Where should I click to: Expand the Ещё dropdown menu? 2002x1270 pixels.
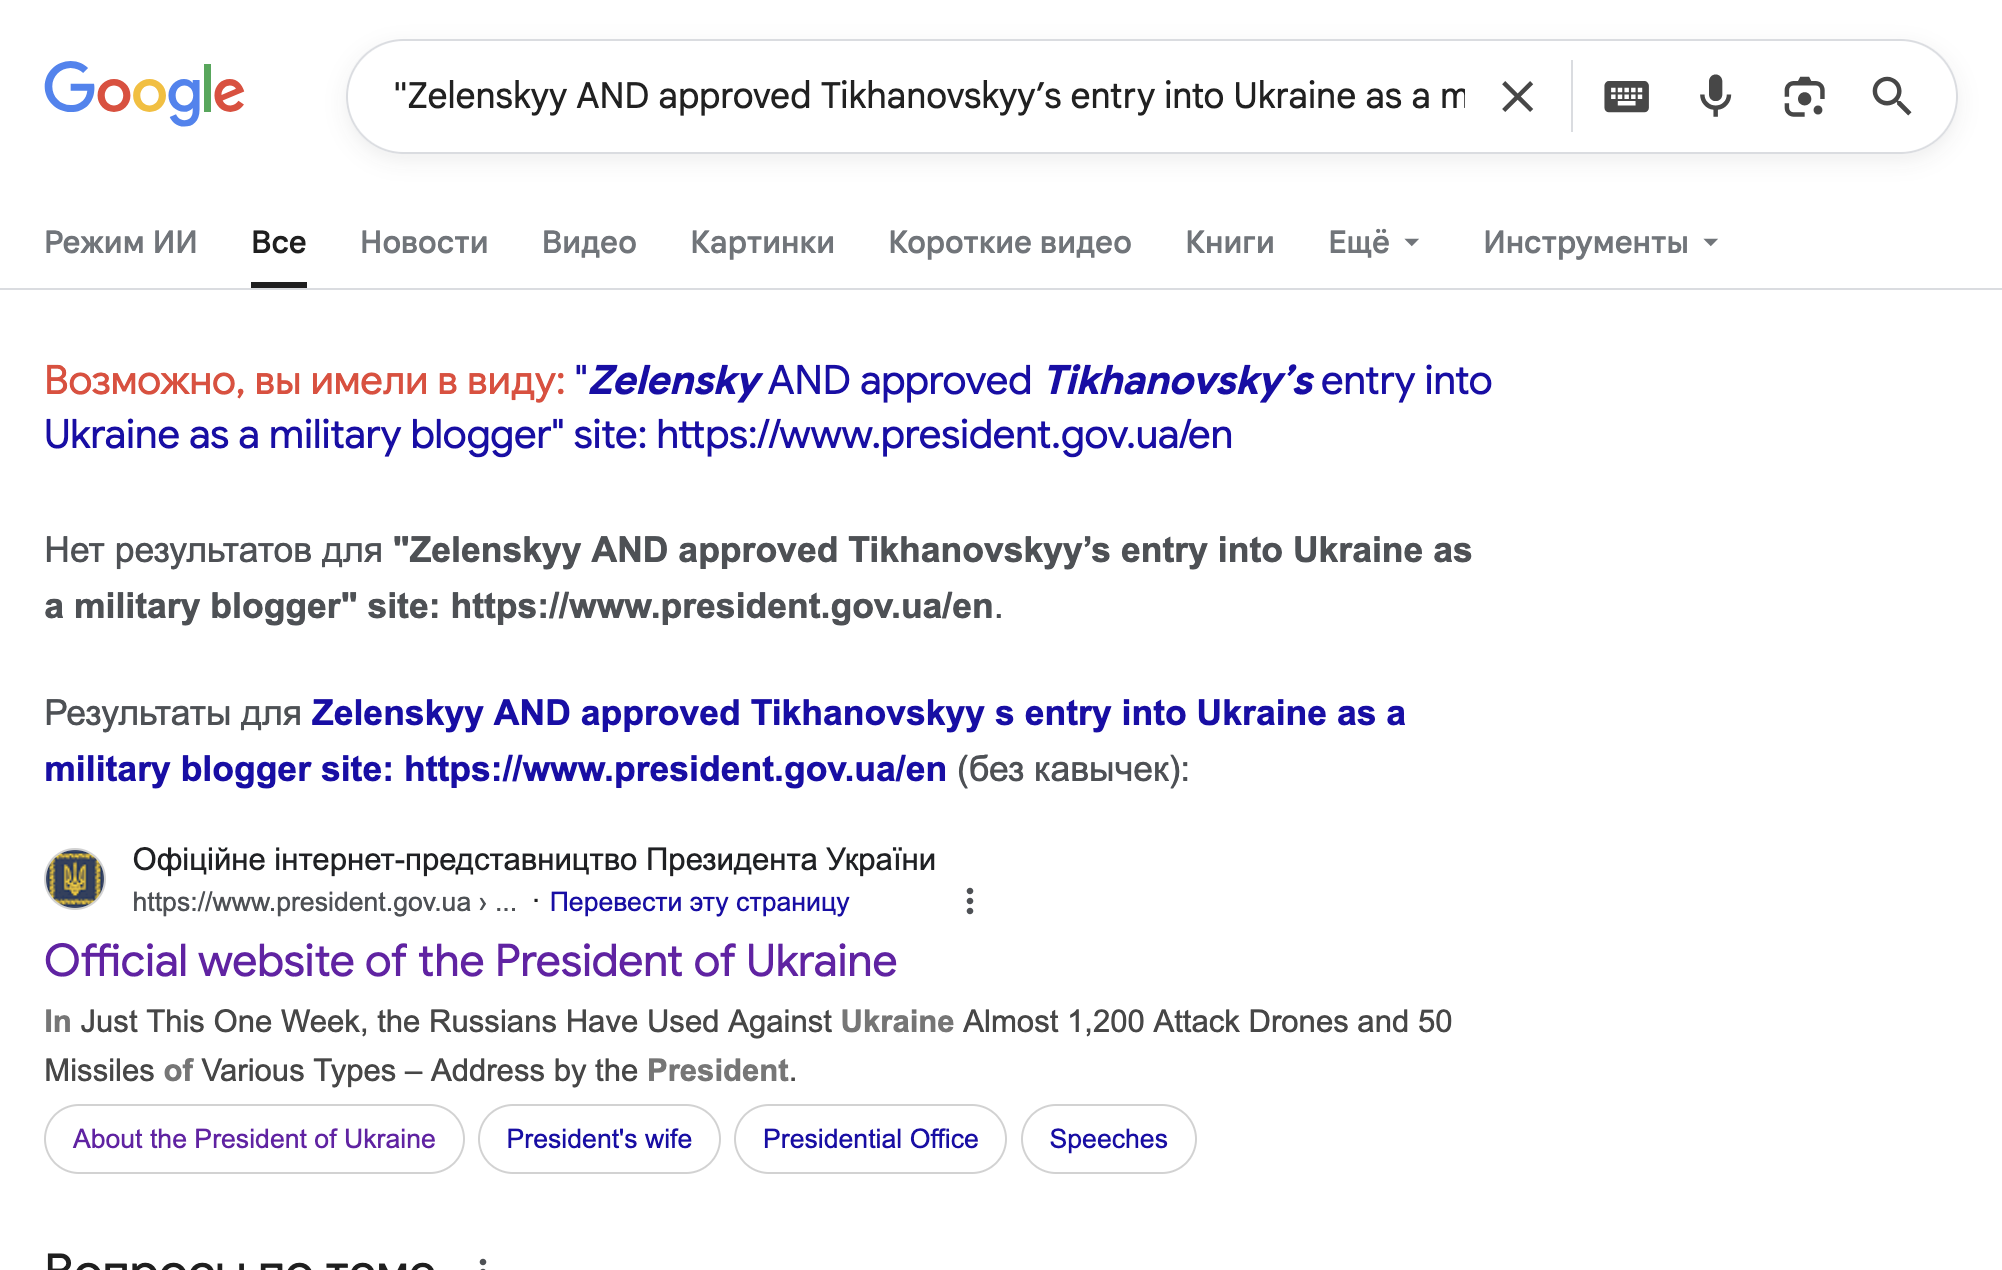(x=1373, y=242)
